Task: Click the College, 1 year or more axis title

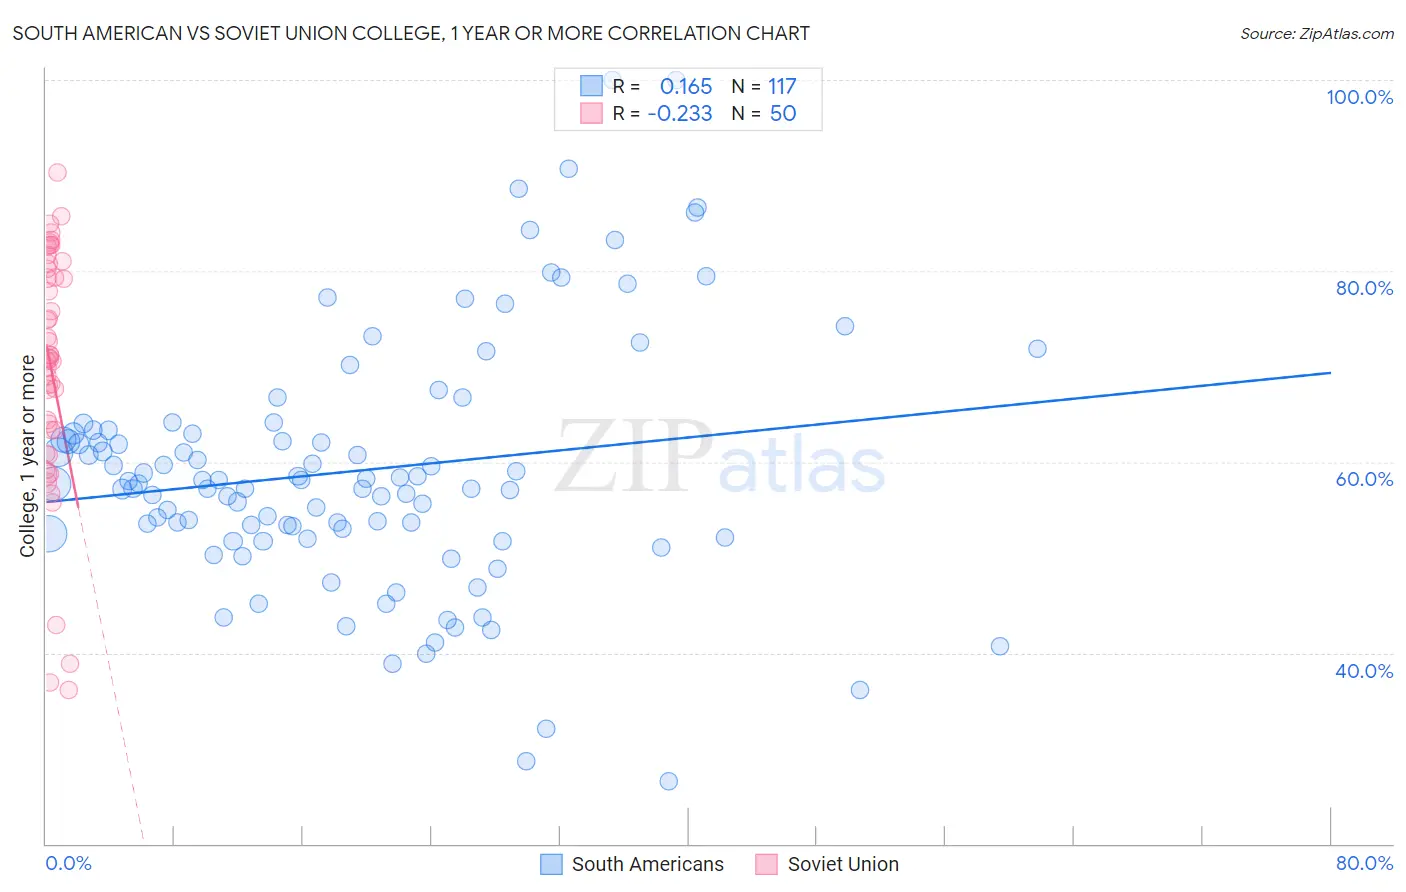Action: (x=27, y=456)
